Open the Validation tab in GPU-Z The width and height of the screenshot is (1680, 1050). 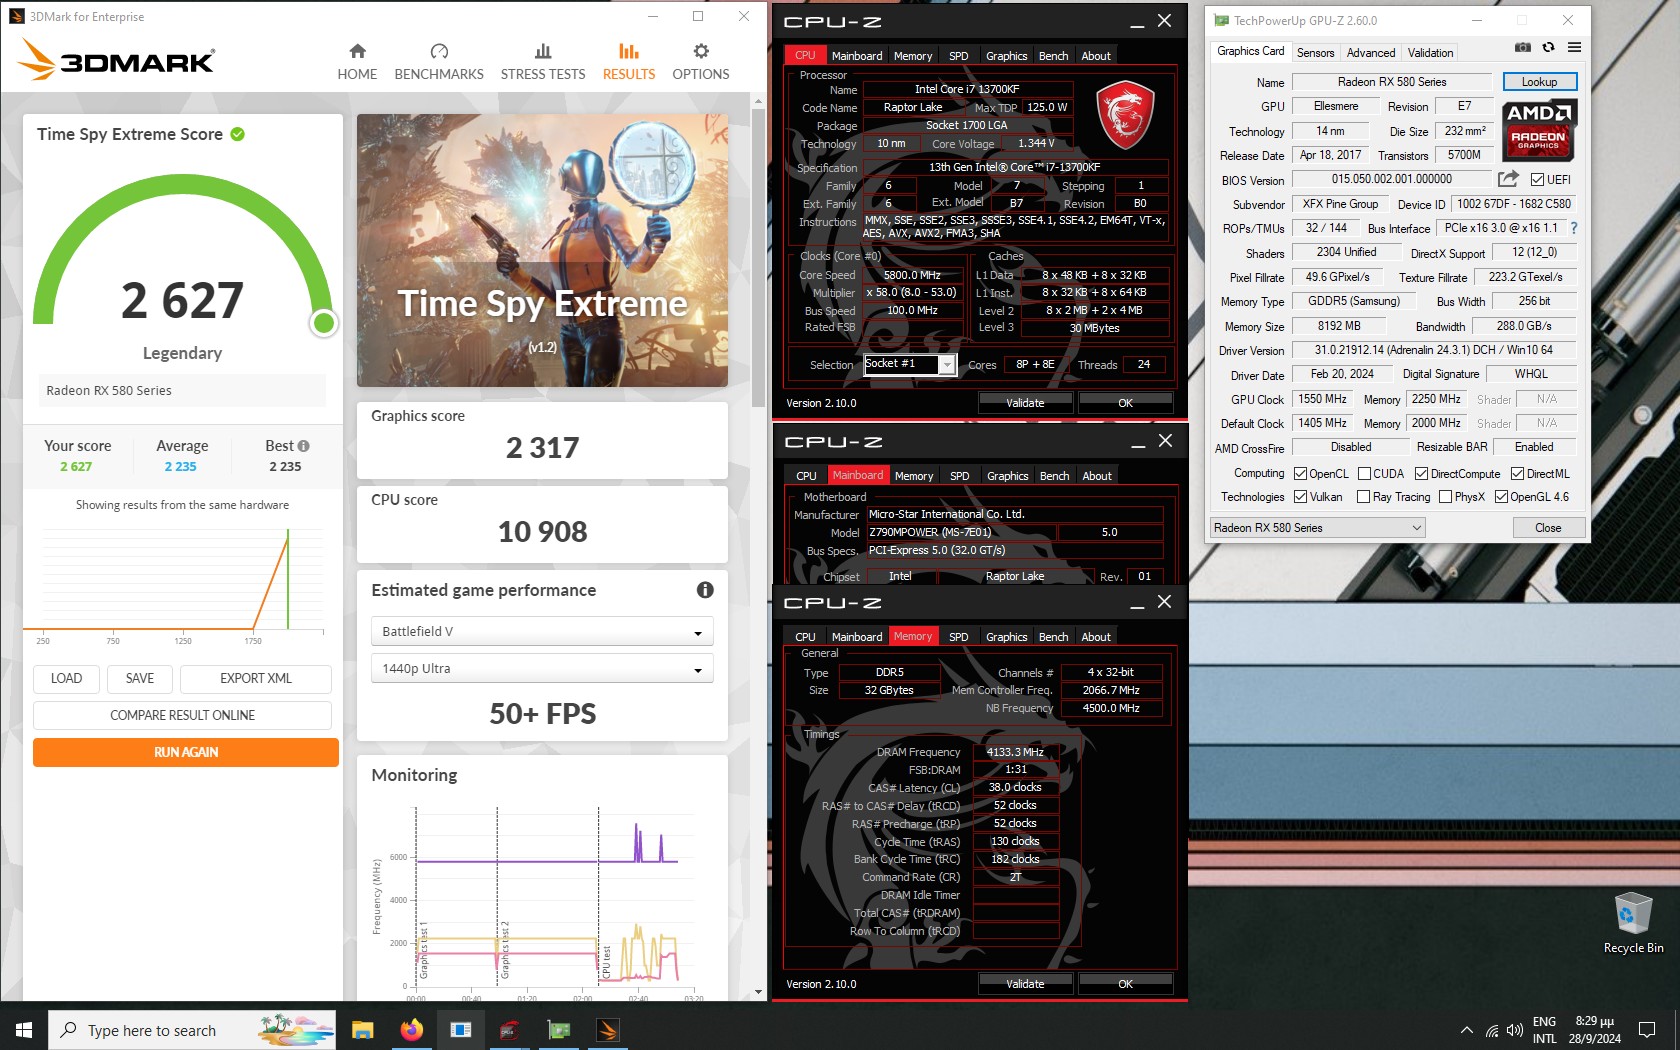click(x=1430, y=53)
